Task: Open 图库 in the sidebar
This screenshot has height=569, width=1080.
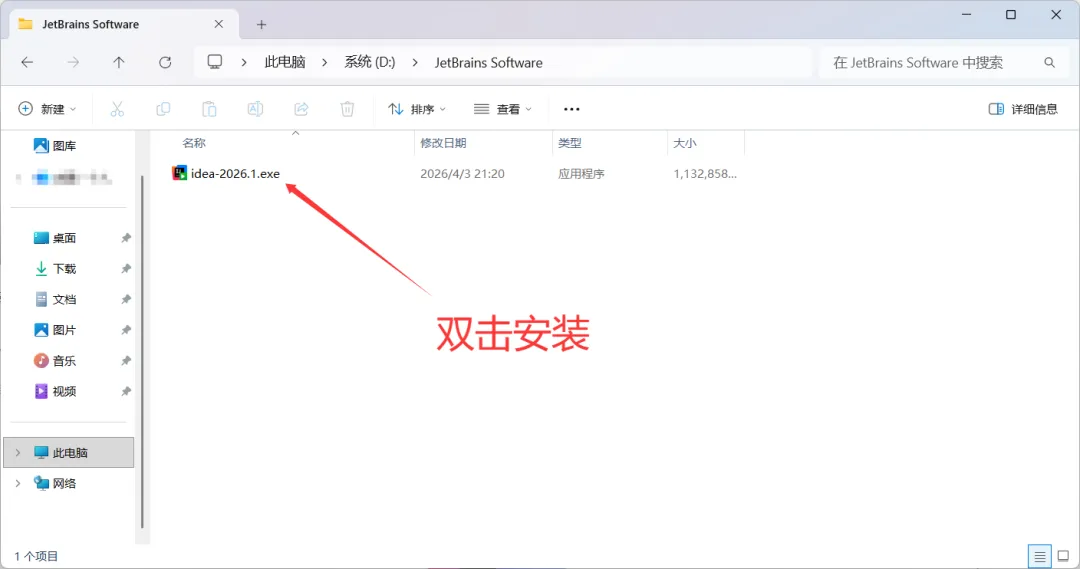Action: (55, 145)
